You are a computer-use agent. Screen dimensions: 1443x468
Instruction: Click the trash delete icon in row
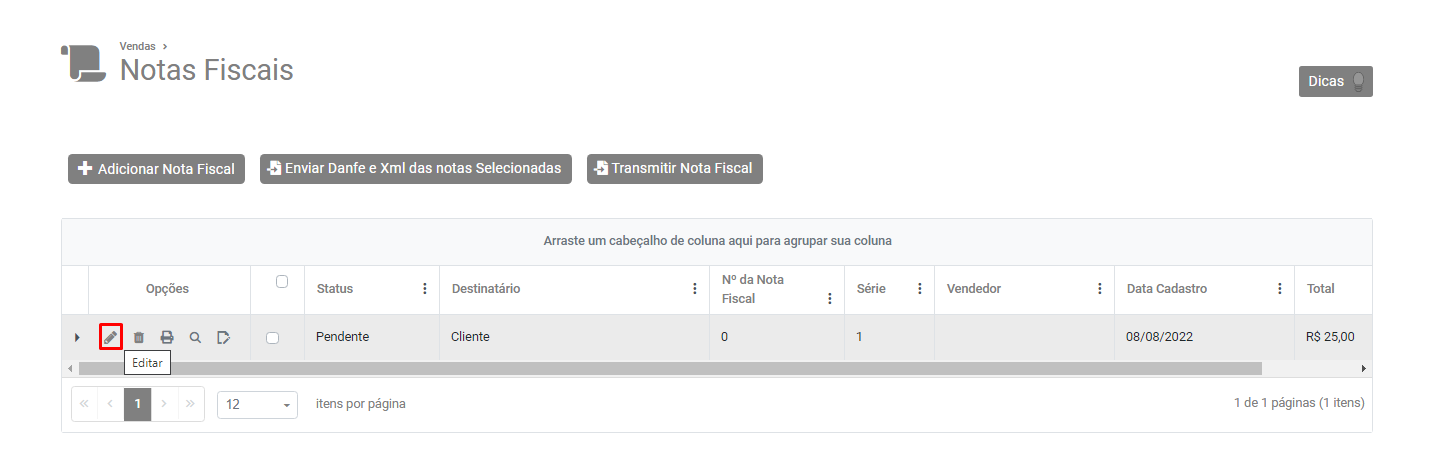(139, 338)
